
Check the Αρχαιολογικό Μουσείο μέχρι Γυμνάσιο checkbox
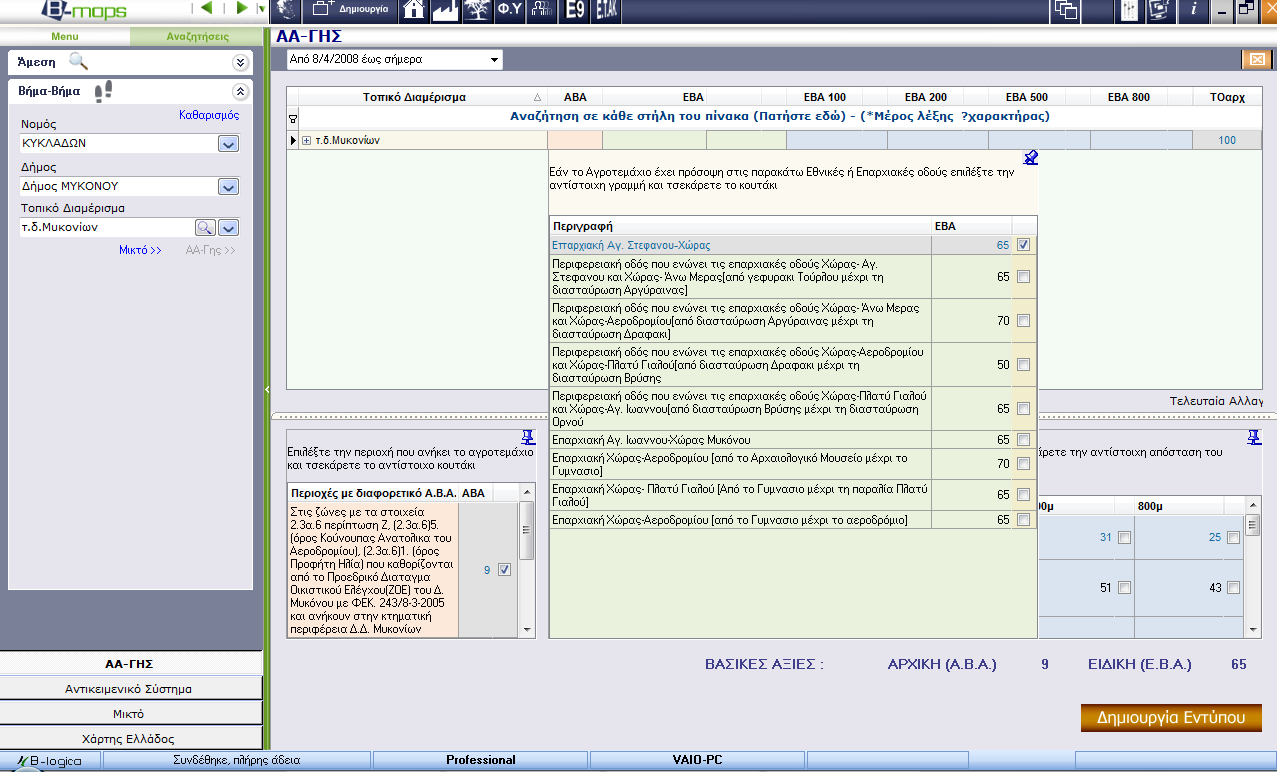click(1023, 464)
